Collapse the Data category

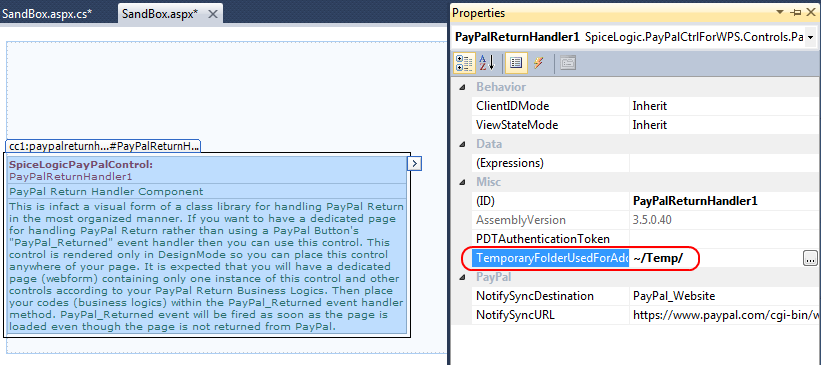462,144
